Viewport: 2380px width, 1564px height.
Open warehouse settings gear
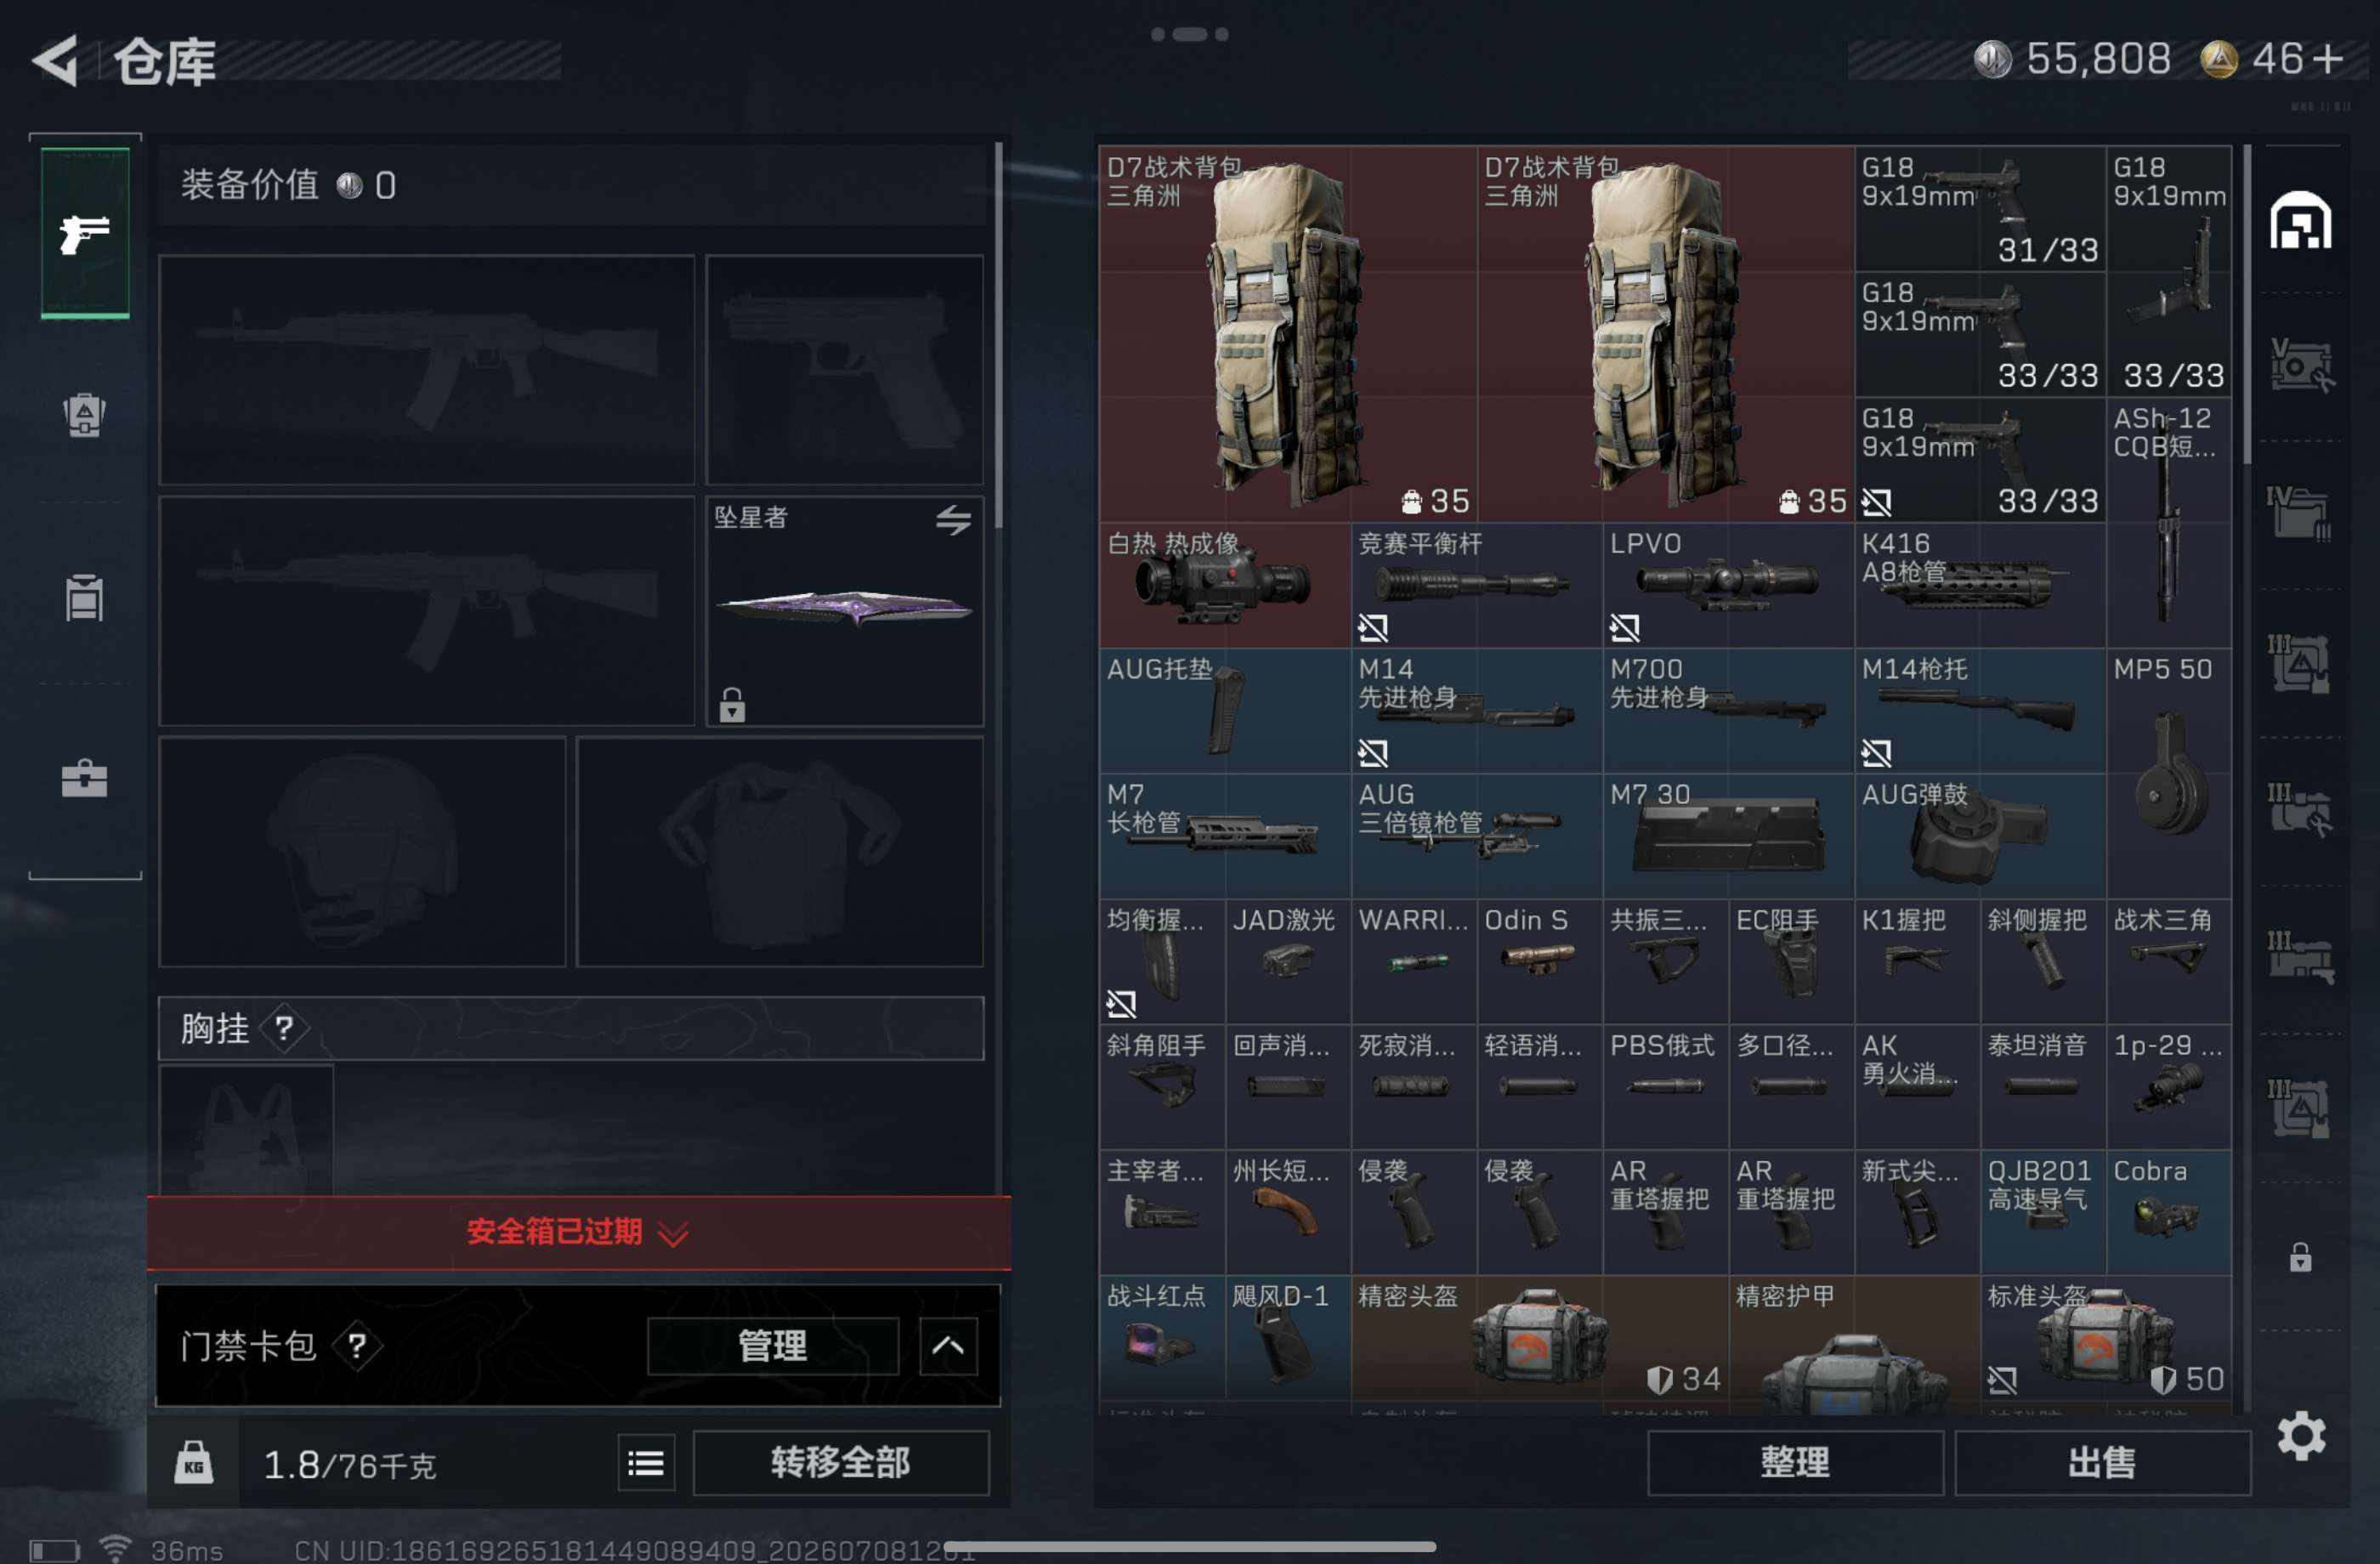click(x=2301, y=1436)
